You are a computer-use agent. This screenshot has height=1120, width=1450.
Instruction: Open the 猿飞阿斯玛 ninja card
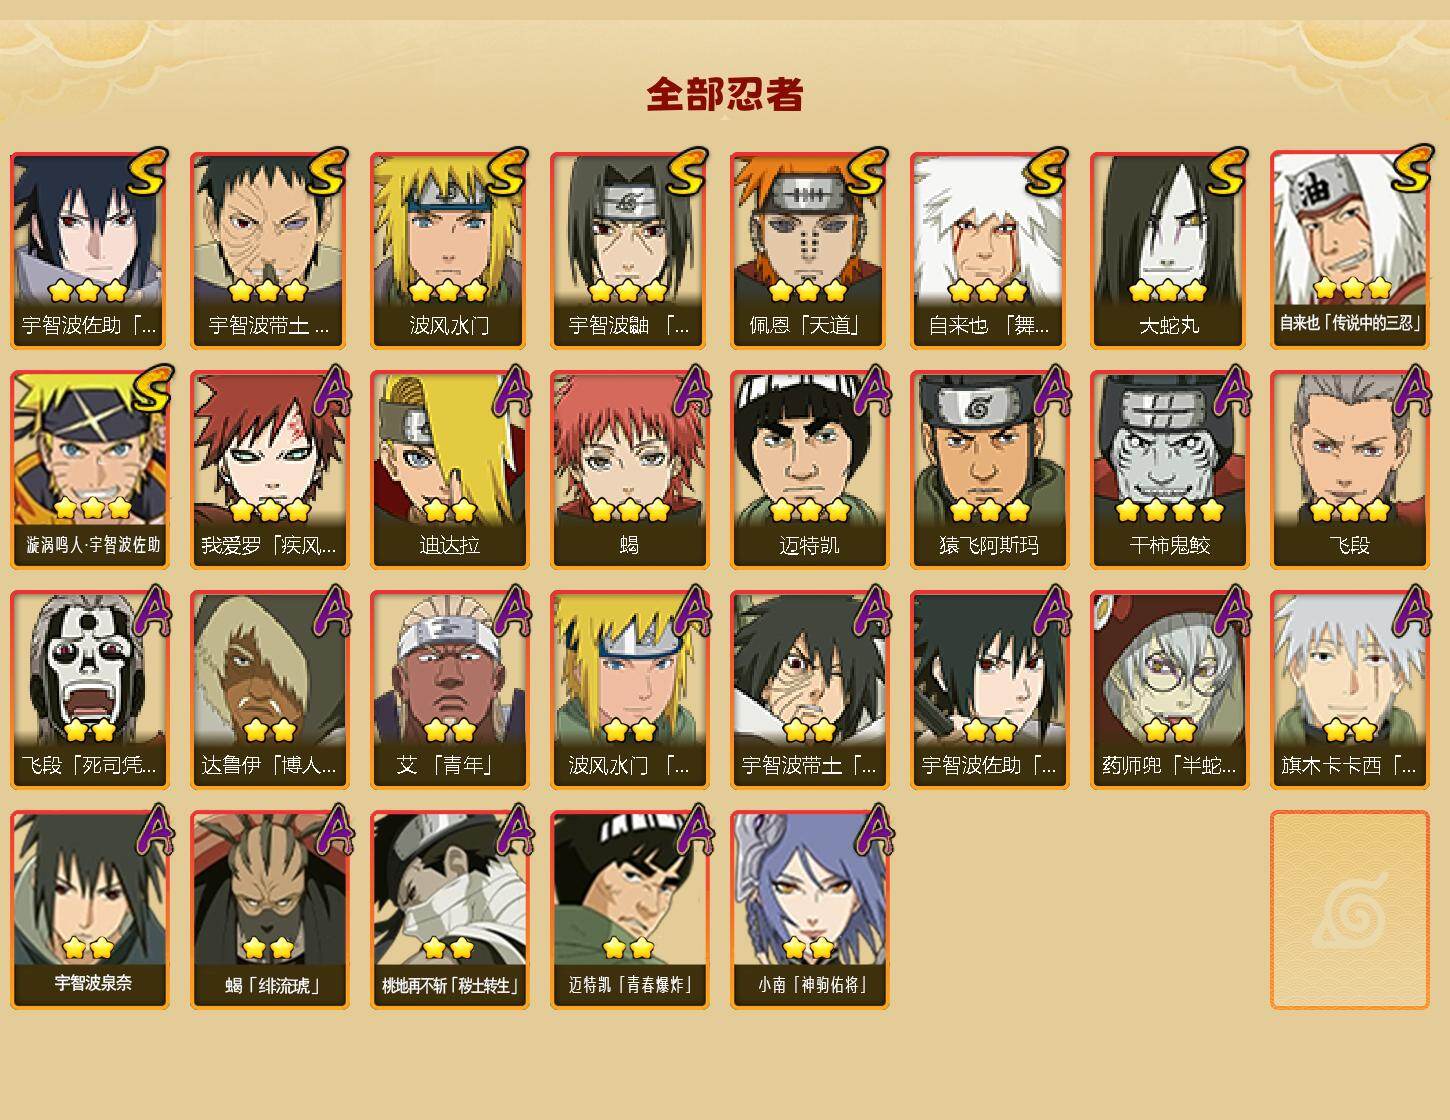pos(990,470)
